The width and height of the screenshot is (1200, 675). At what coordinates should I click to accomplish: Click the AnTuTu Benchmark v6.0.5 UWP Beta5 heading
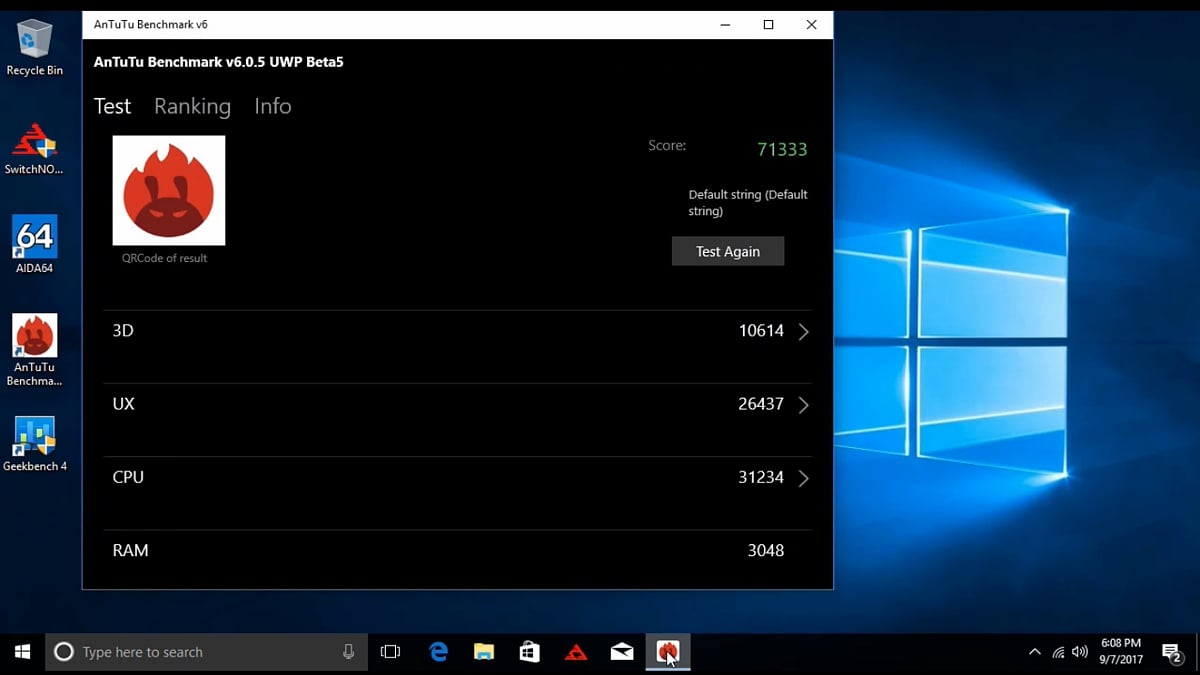[x=219, y=62]
